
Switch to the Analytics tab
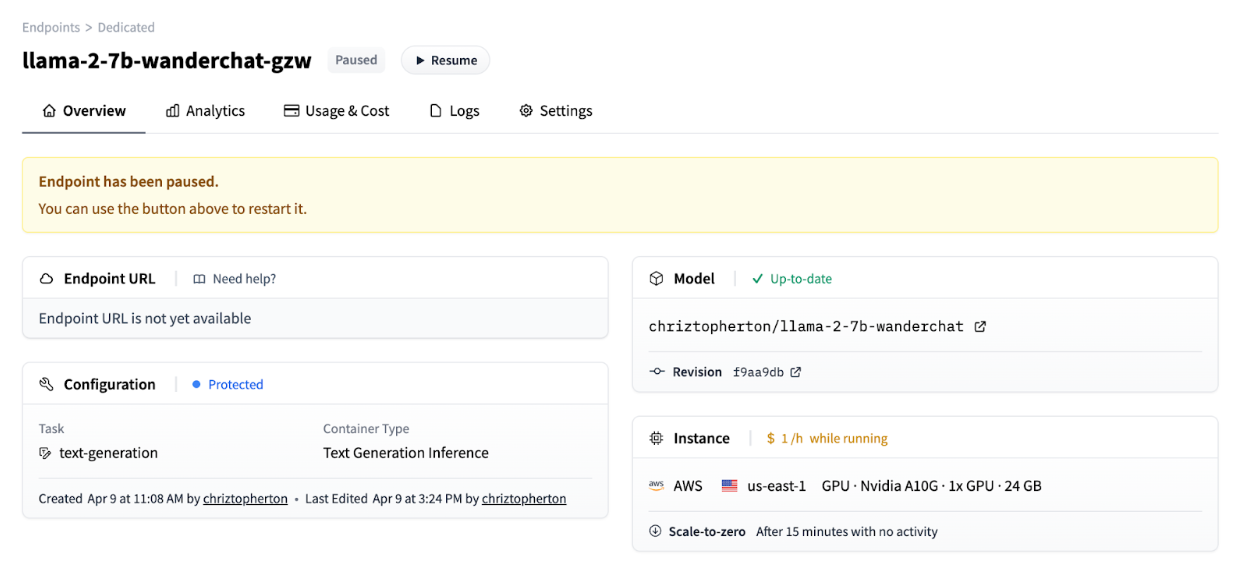pos(205,111)
